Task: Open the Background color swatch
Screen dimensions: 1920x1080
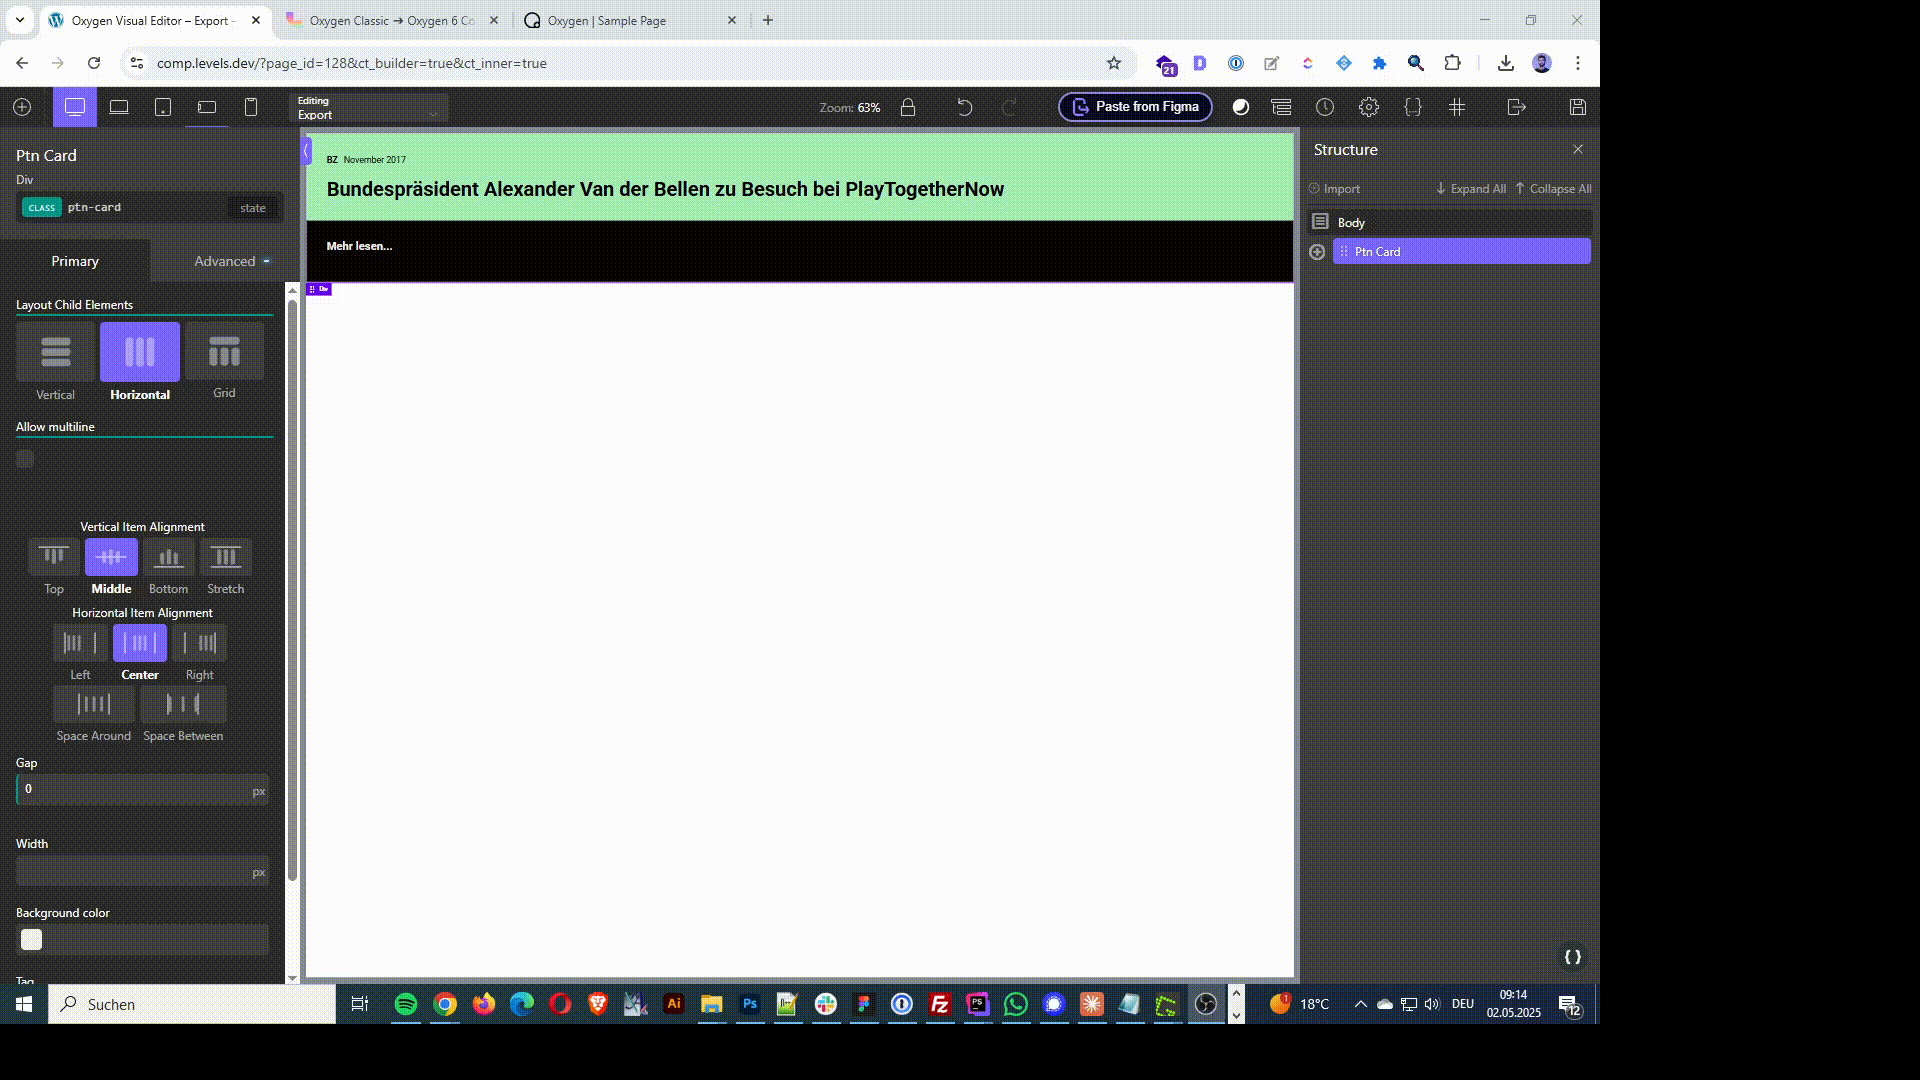Action: tap(32, 940)
